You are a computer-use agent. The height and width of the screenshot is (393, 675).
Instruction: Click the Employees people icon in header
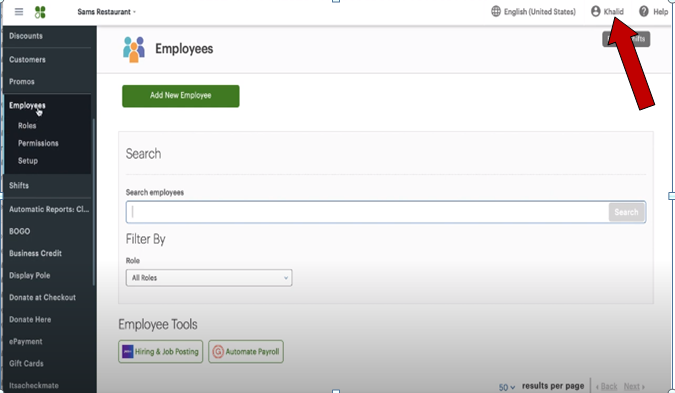coord(134,50)
